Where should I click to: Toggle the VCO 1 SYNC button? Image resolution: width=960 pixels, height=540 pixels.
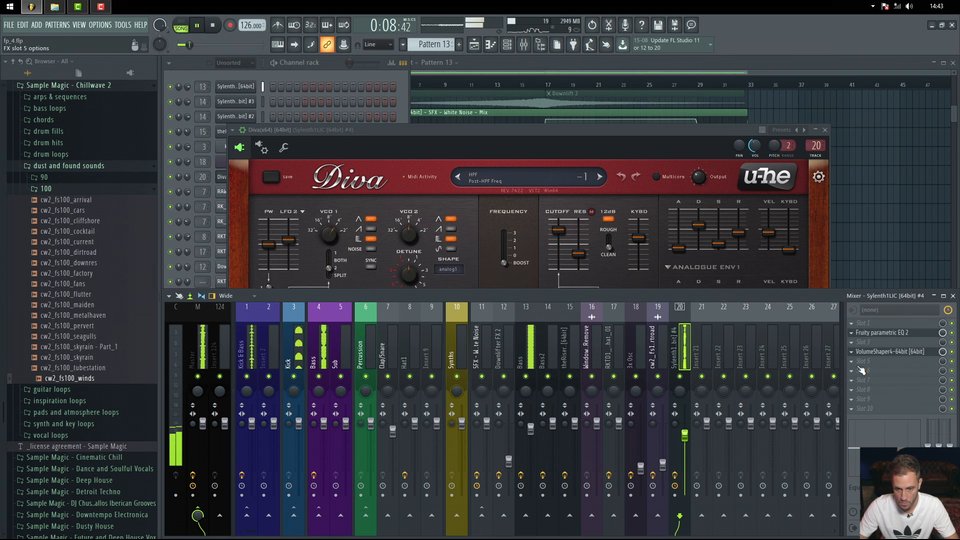point(370,267)
